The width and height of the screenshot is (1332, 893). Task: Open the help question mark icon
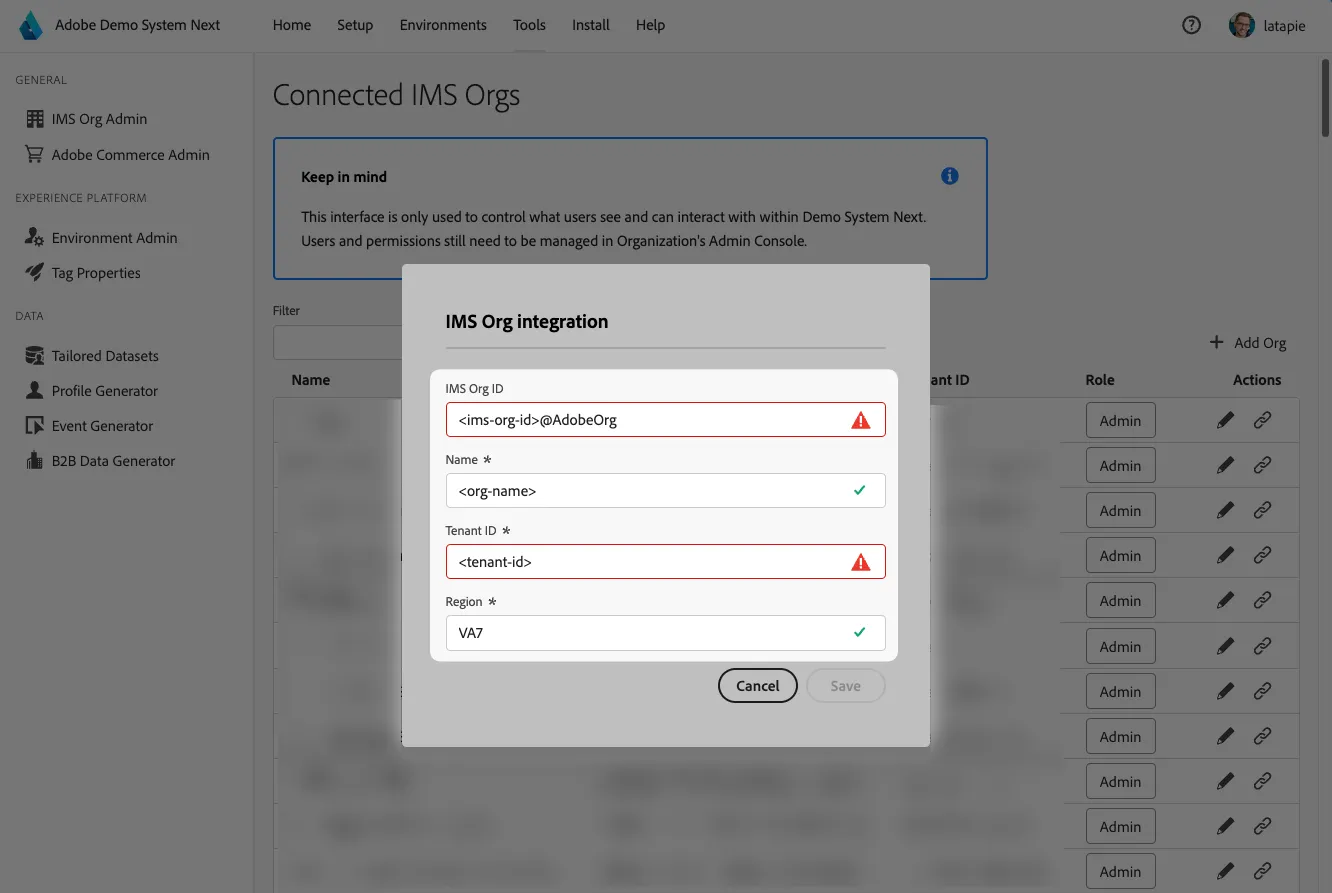[1191, 26]
